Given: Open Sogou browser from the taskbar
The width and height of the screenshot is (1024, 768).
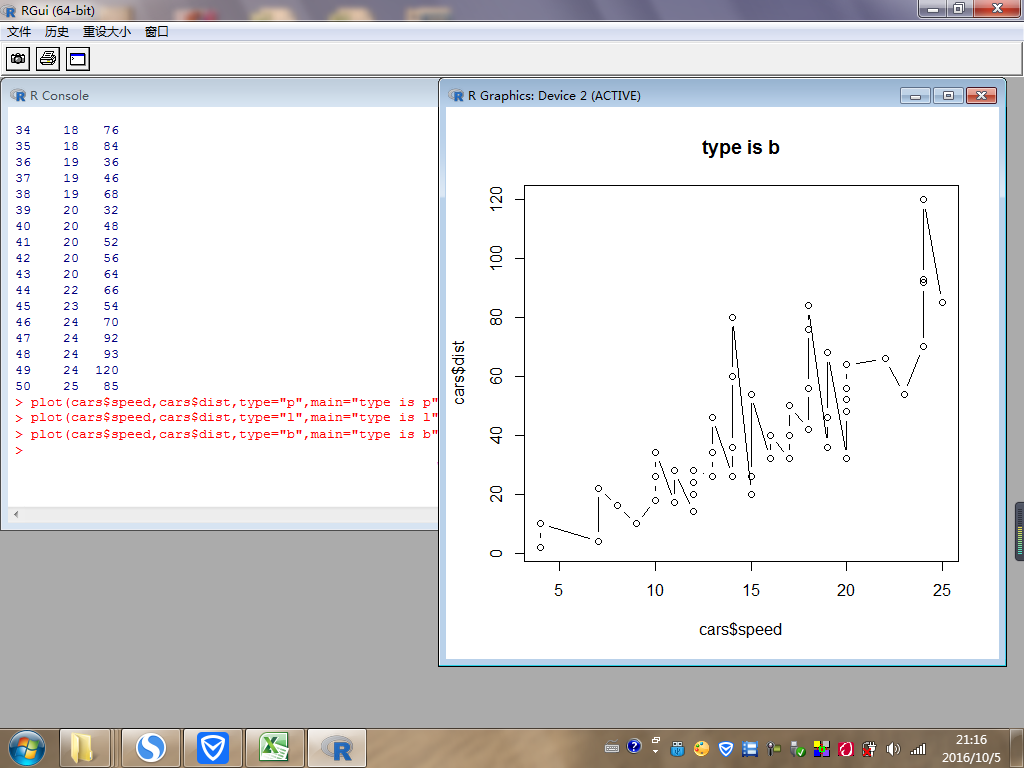Looking at the screenshot, I should click(x=151, y=748).
